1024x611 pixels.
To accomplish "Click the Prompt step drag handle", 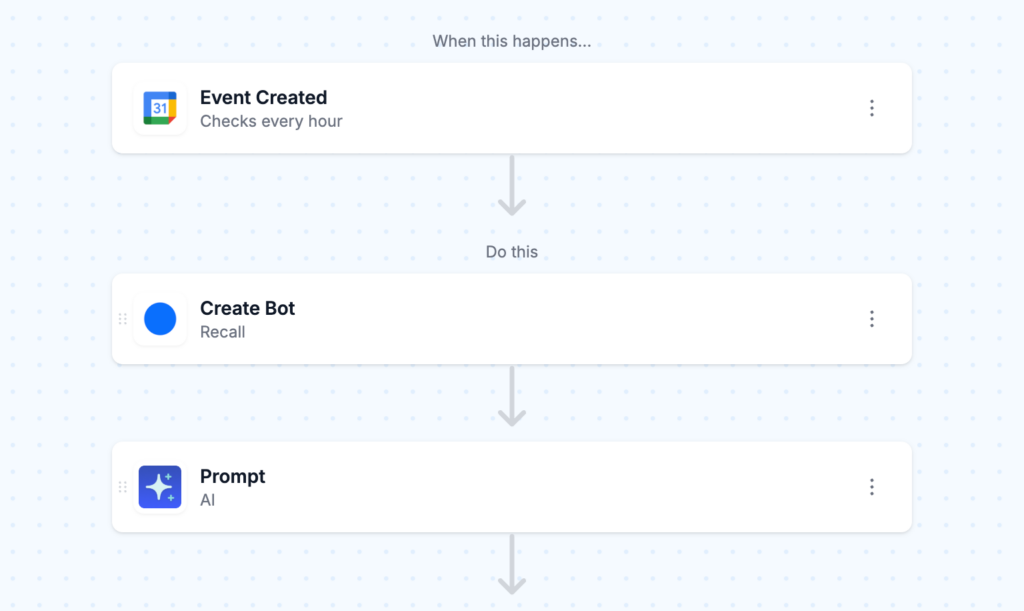I will (122, 487).
